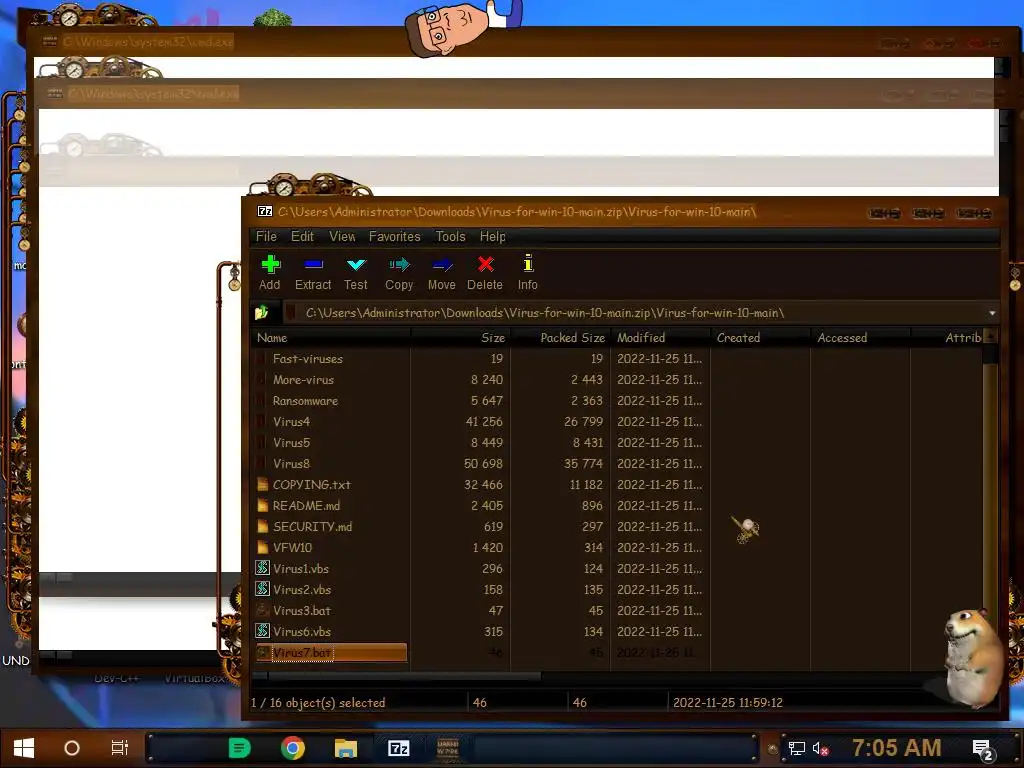
Task: Go up one folder with address bar icon
Action: pos(261,313)
